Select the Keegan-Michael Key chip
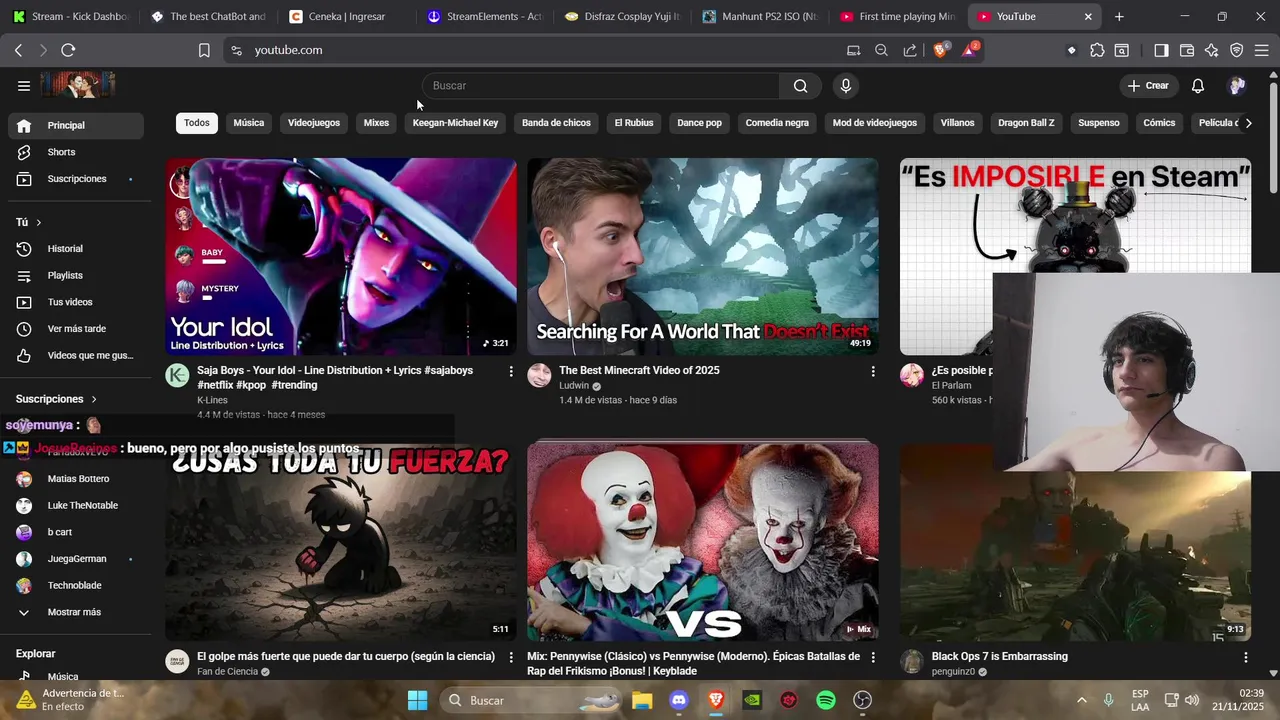This screenshot has width=1280, height=720. 455,123
